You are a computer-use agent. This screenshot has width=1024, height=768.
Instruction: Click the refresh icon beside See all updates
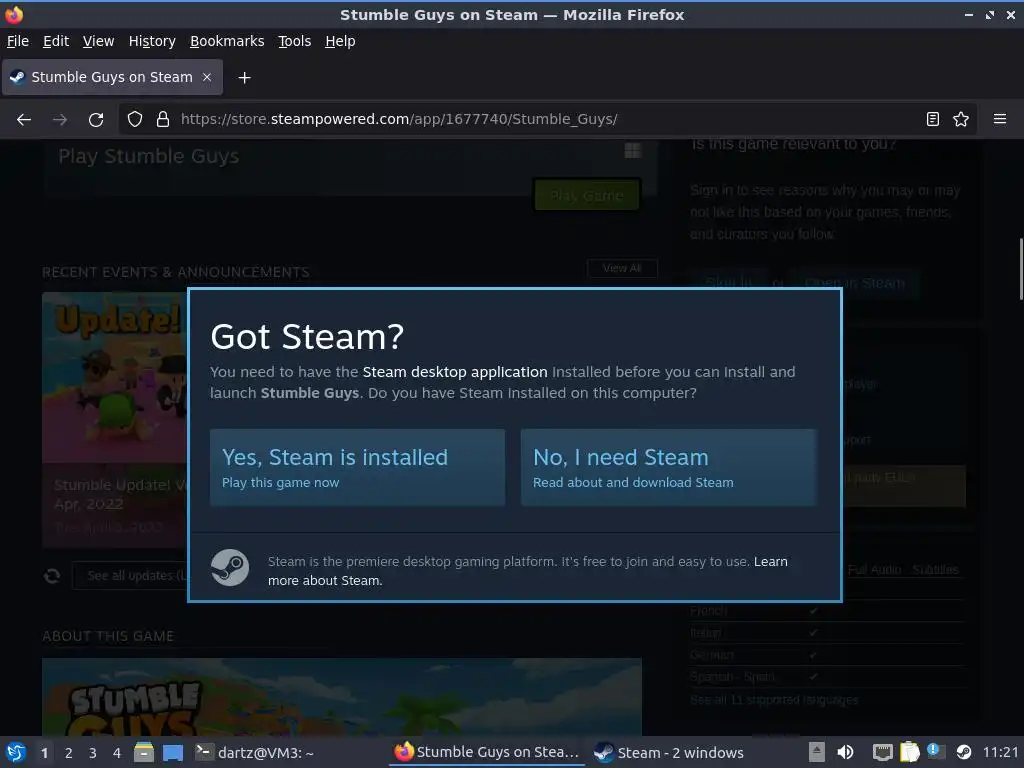[52, 576]
